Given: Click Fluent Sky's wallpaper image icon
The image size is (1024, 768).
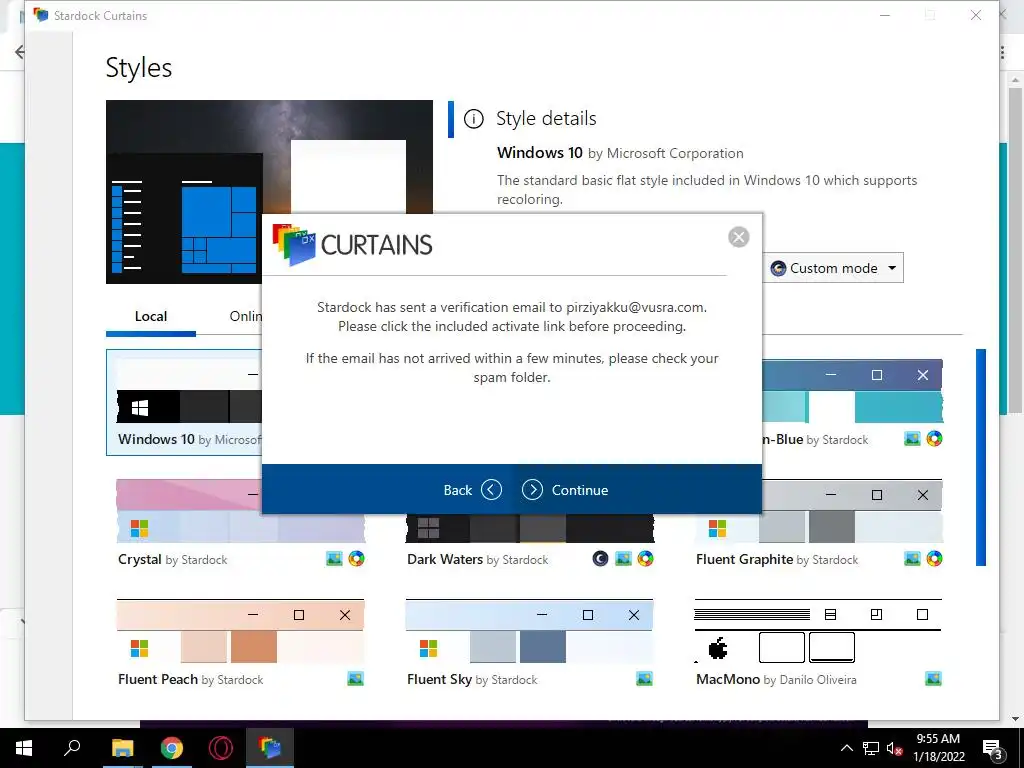Looking at the screenshot, I should [x=645, y=679].
